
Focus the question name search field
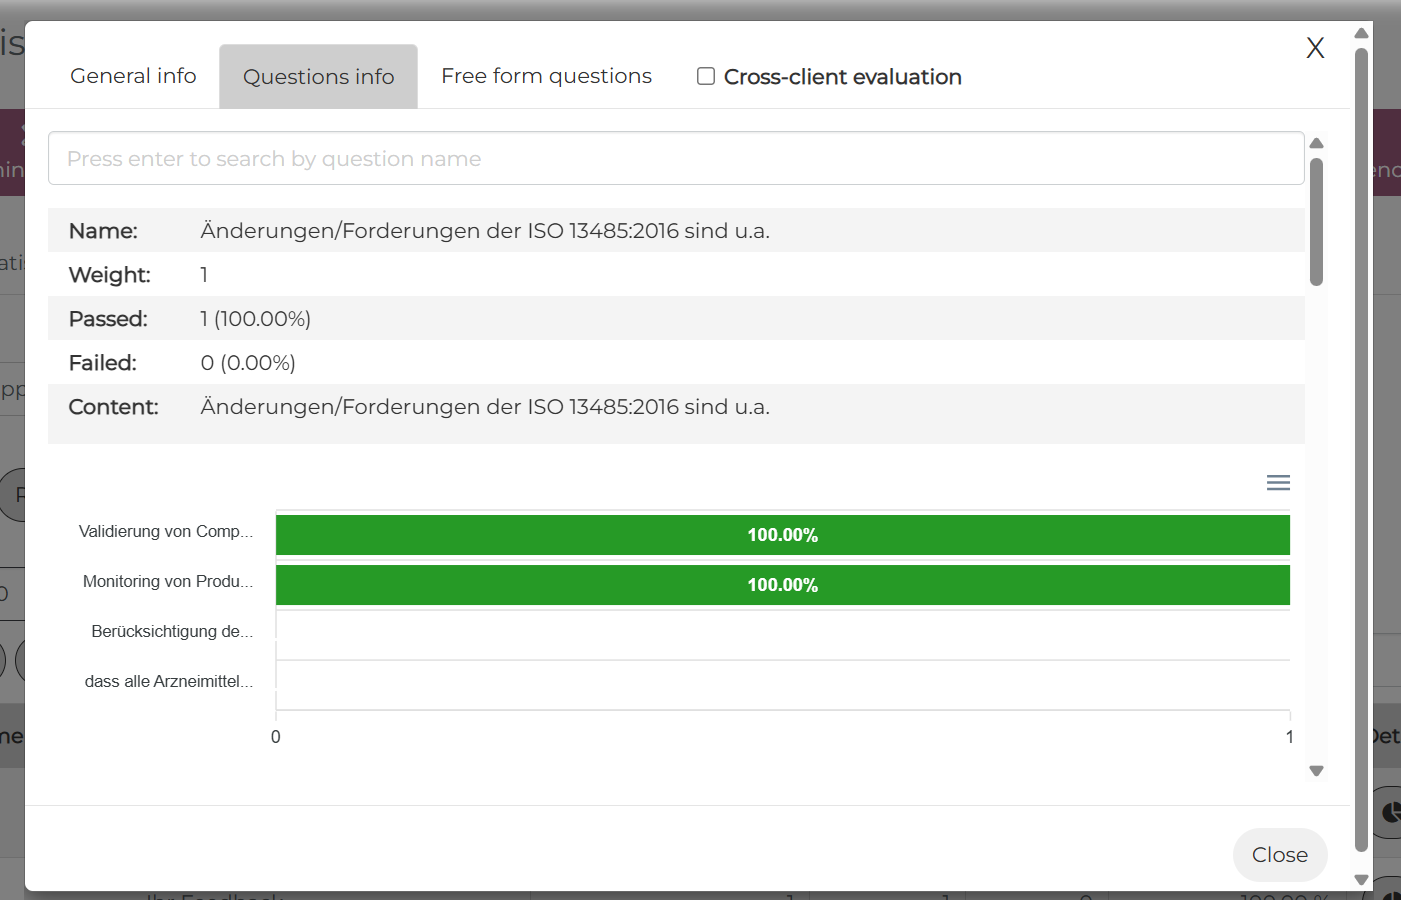[x=676, y=159]
